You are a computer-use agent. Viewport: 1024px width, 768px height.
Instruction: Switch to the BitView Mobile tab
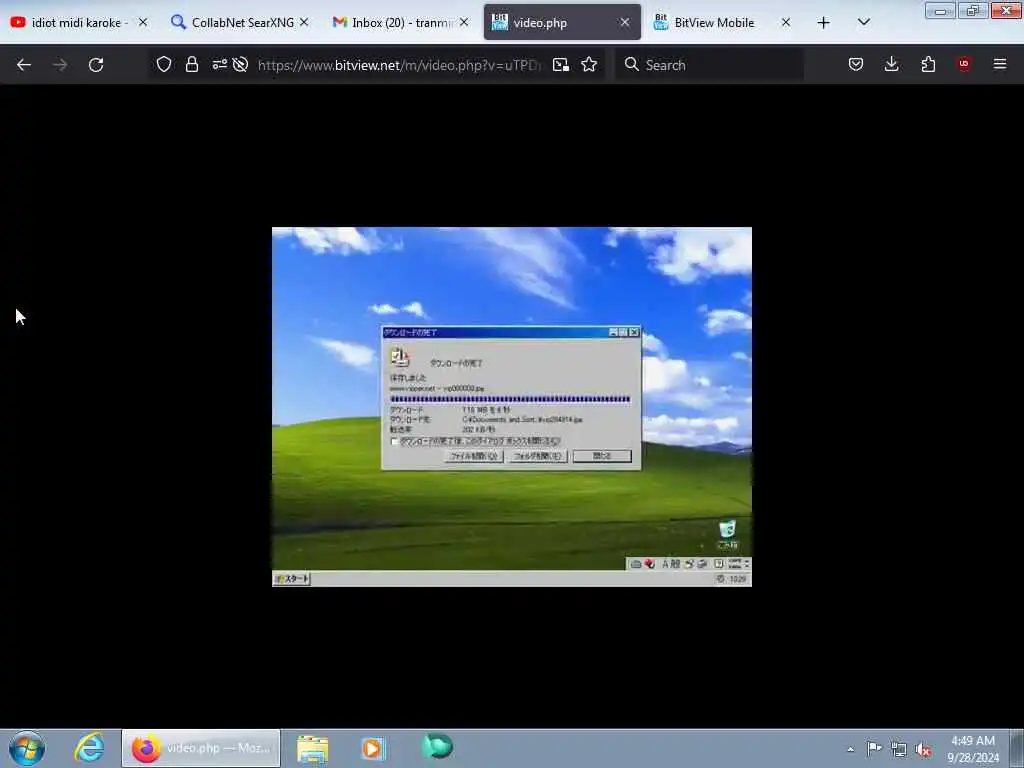pos(721,23)
